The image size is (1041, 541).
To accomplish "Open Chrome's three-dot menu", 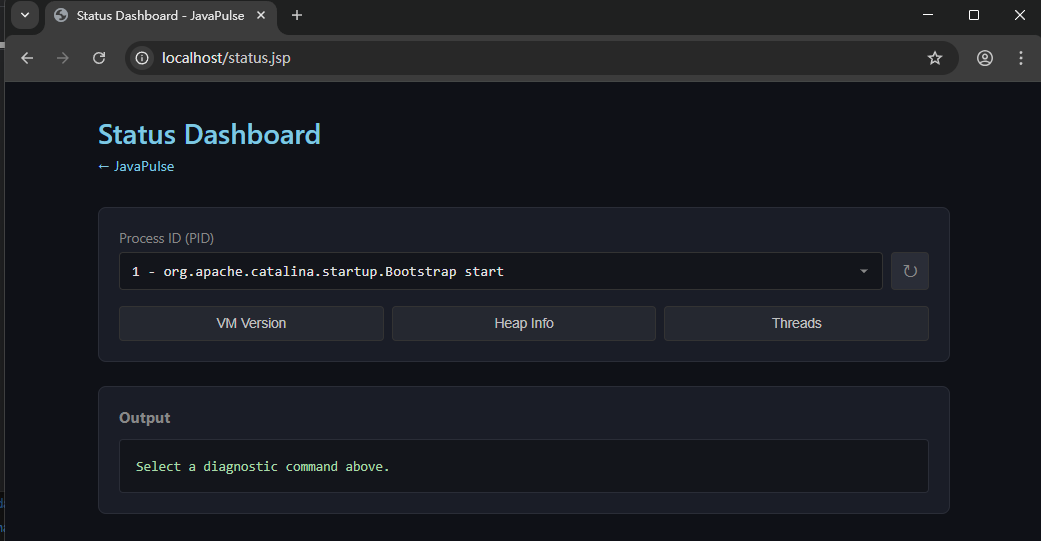I will pyautogui.click(x=1020, y=58).
